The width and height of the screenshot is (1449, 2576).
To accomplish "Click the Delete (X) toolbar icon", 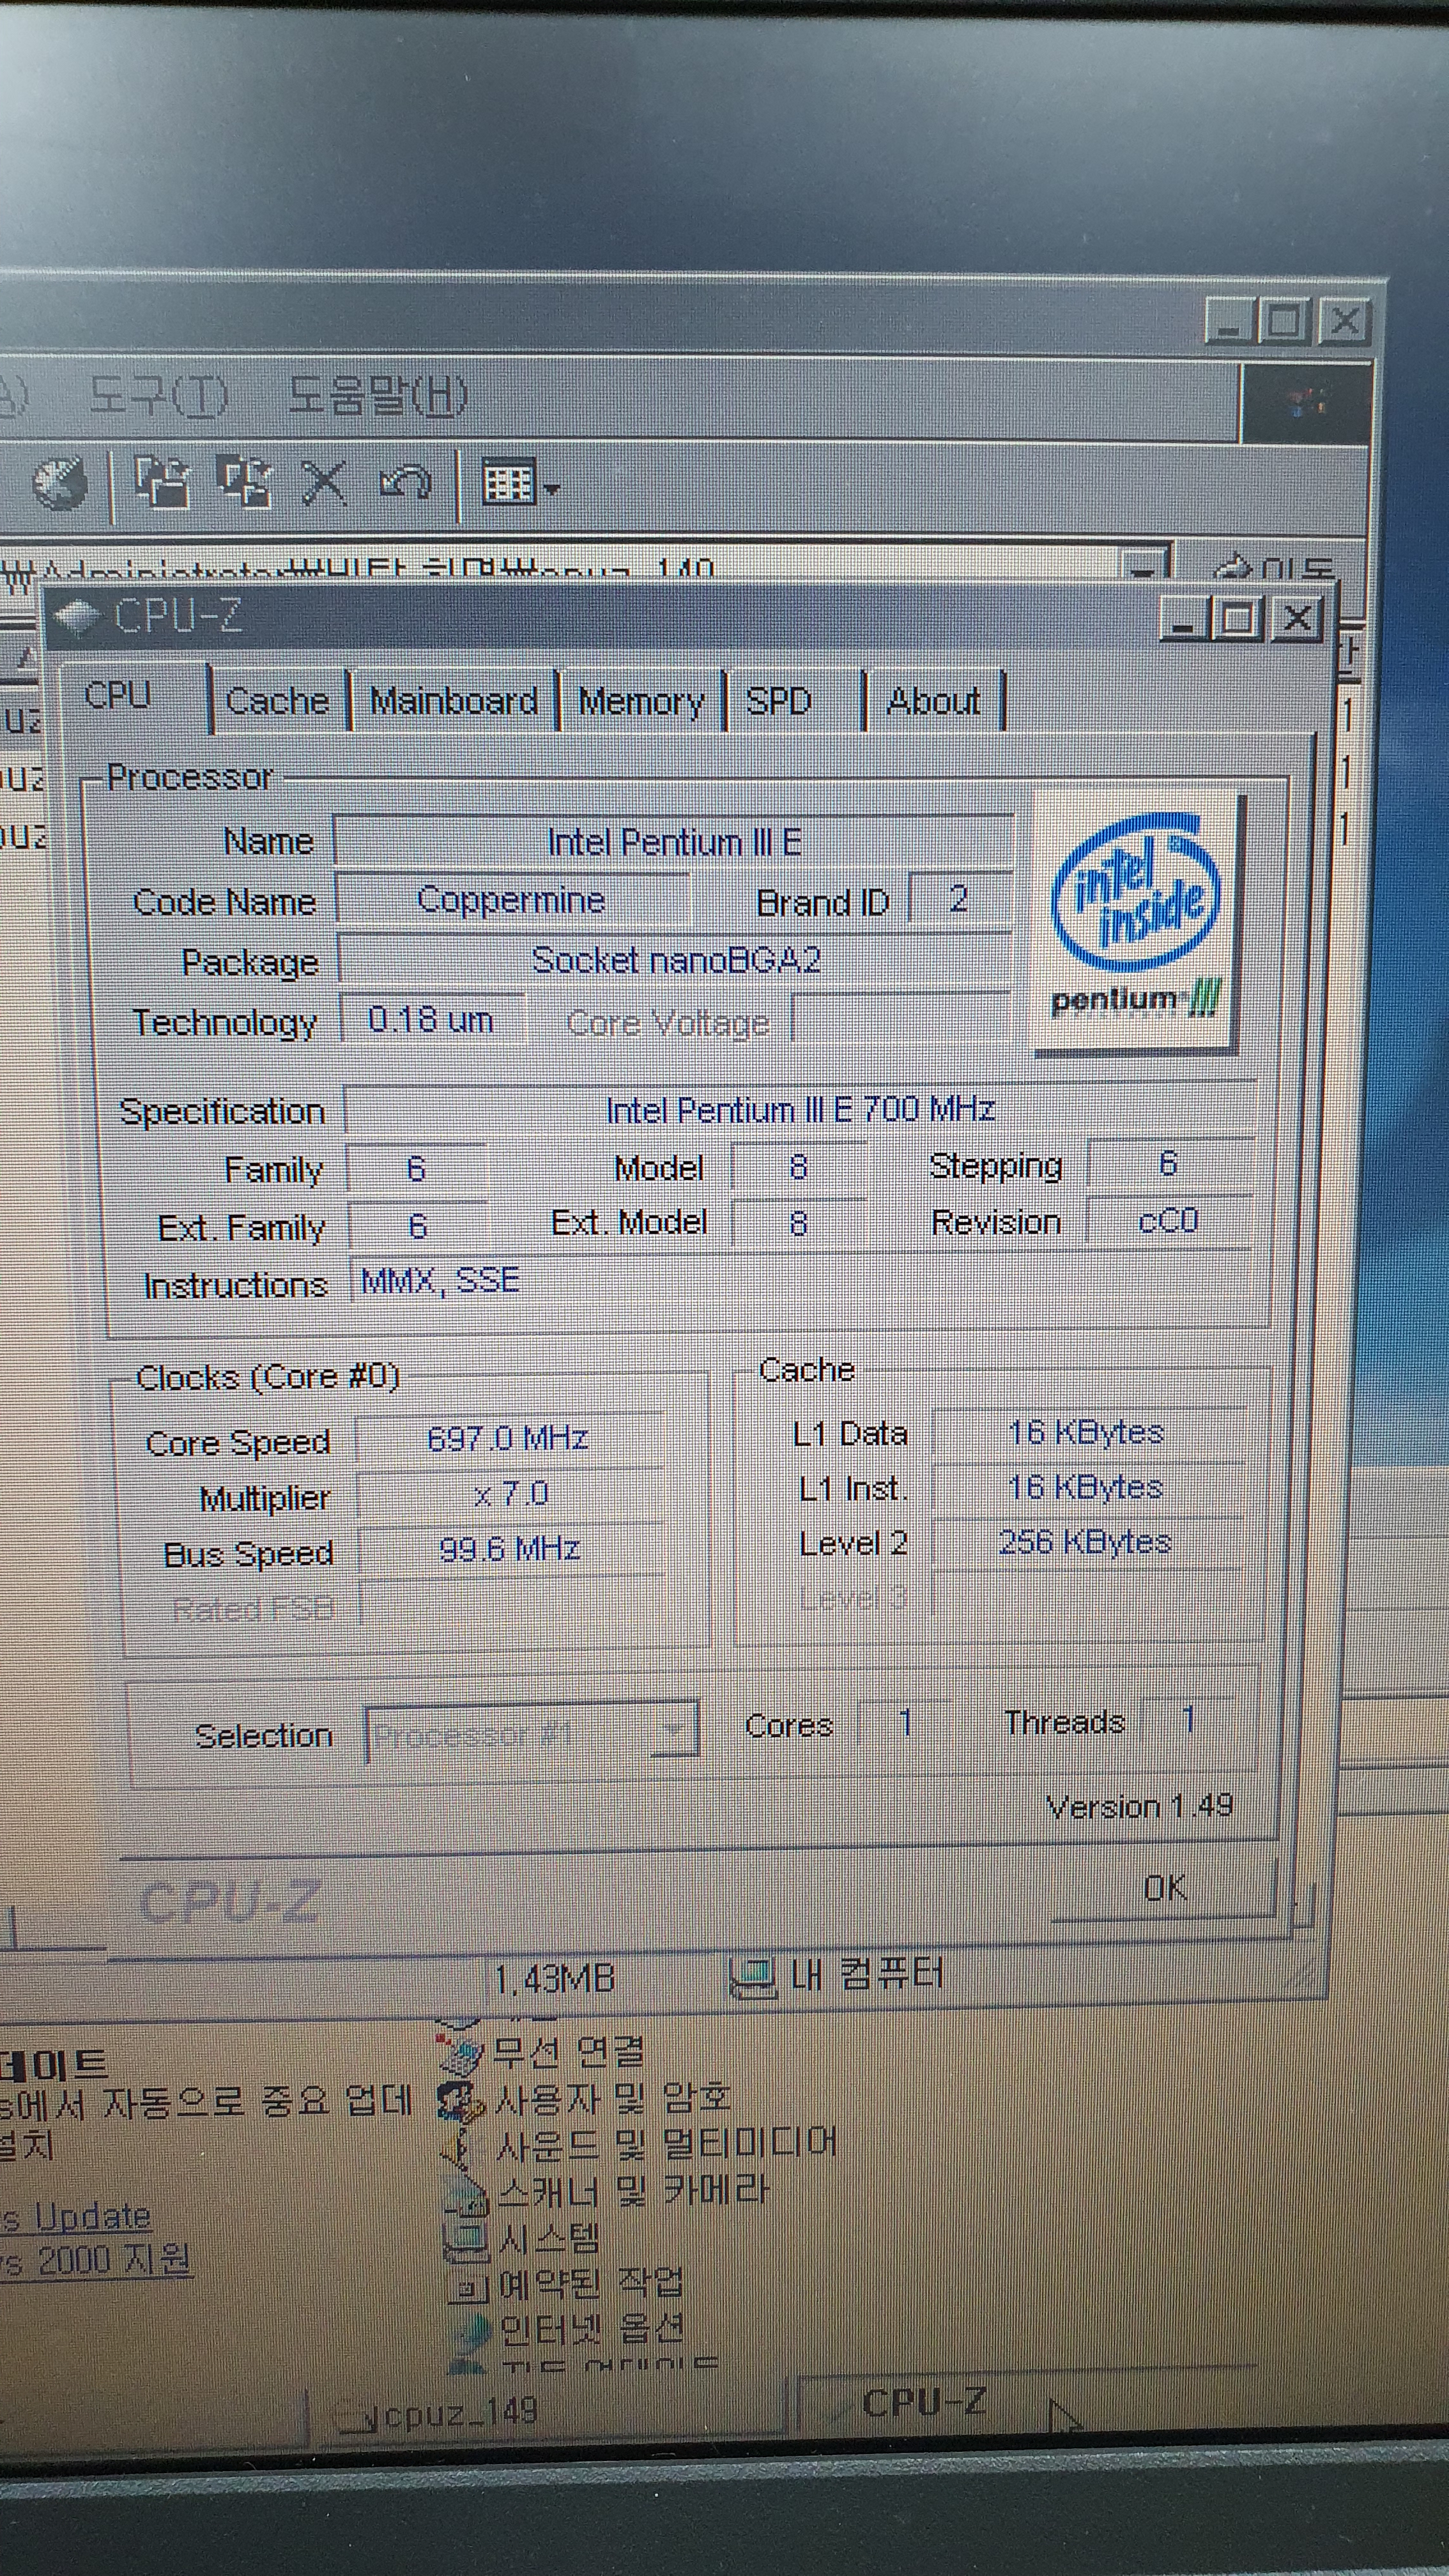I will [x=324, y=483].
